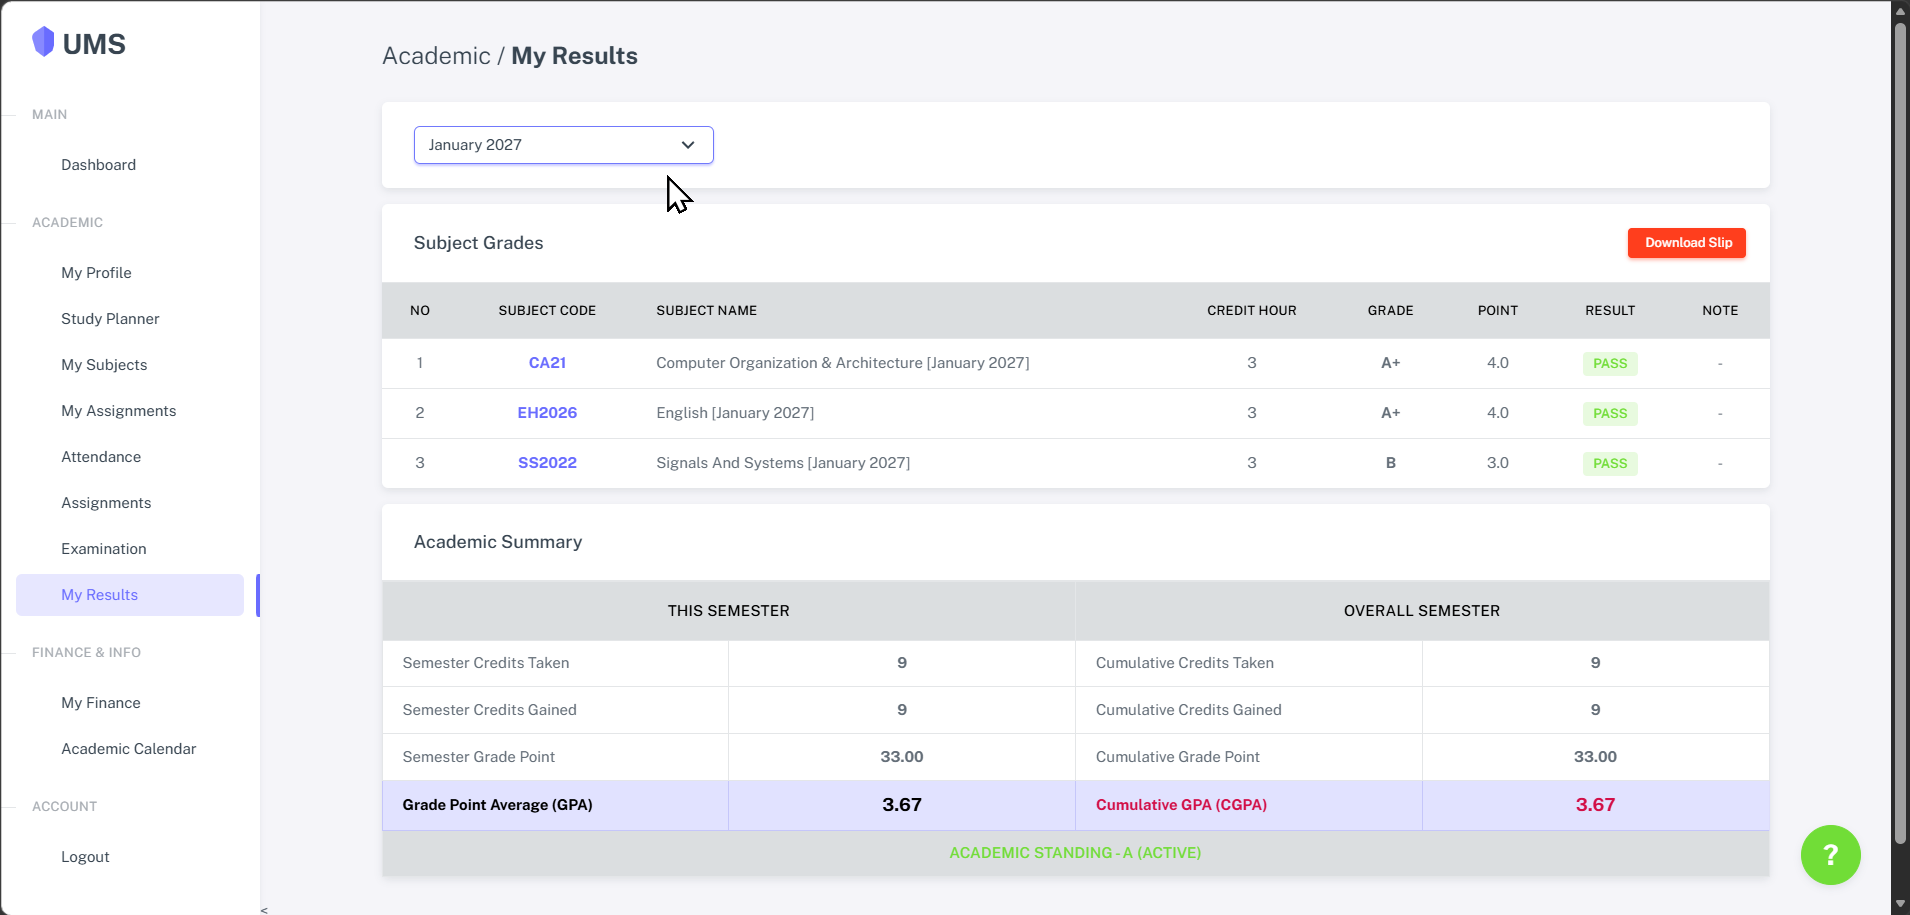Open the CA21 subject code link

pyautogui.click(x=547, y=363)
